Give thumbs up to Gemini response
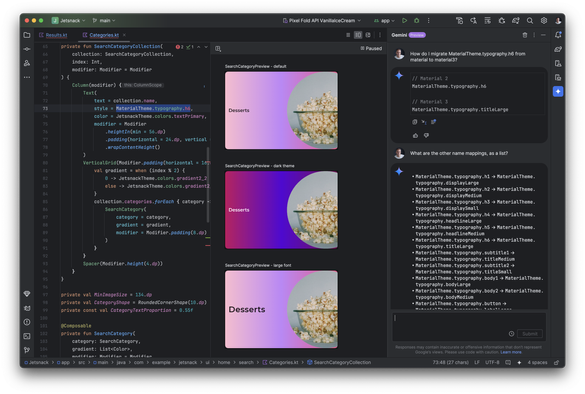This screenshot has width=585, height=394. 415,135
